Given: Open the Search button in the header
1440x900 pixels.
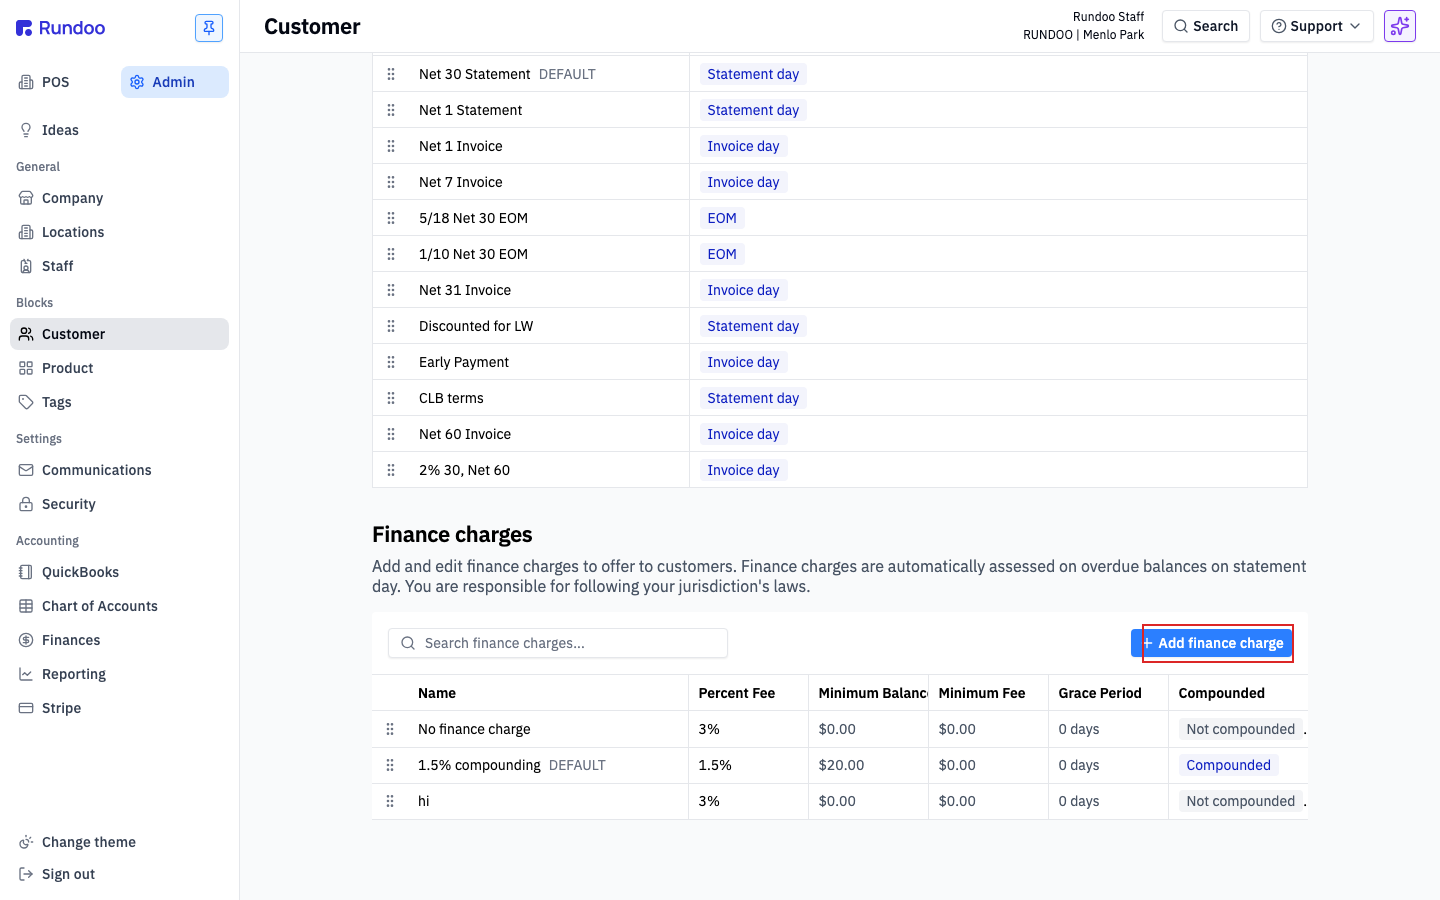Looking at the screenshot, I should (x=1206, y=26).
